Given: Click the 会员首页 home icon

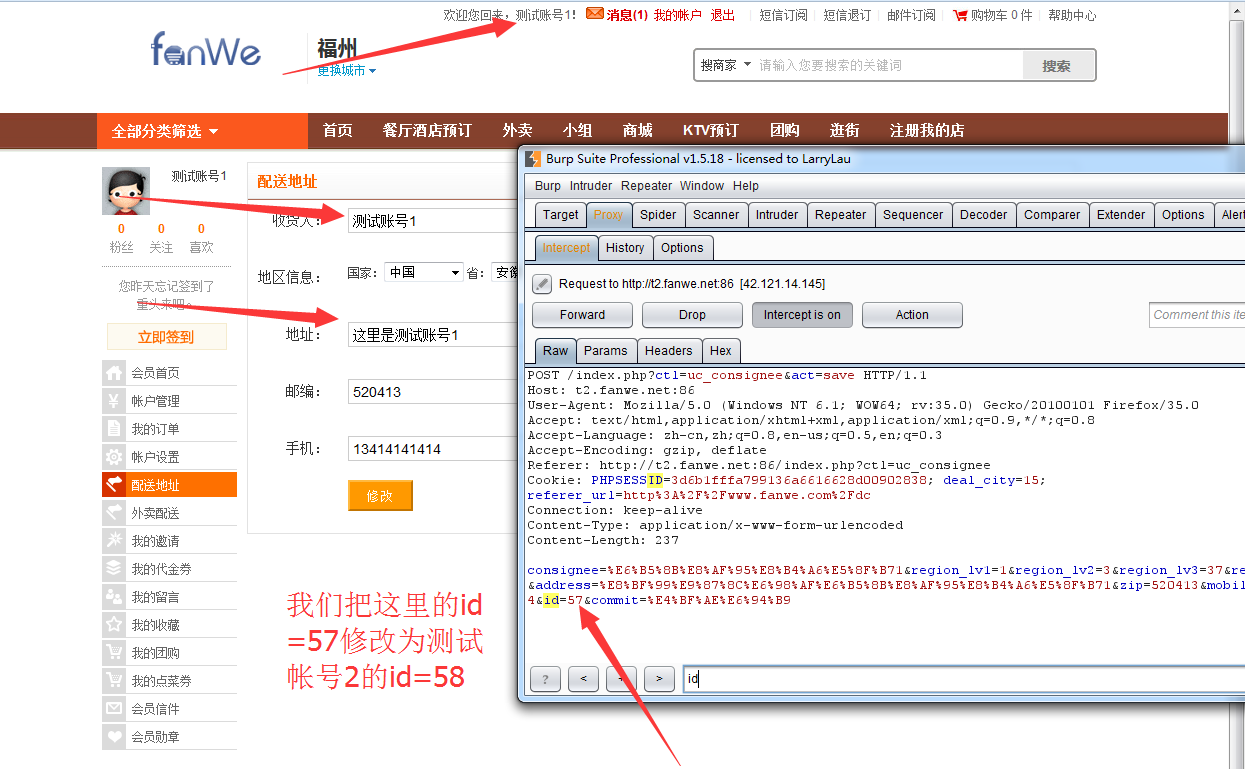Looking at the screenshot, I should pos(114,373).
